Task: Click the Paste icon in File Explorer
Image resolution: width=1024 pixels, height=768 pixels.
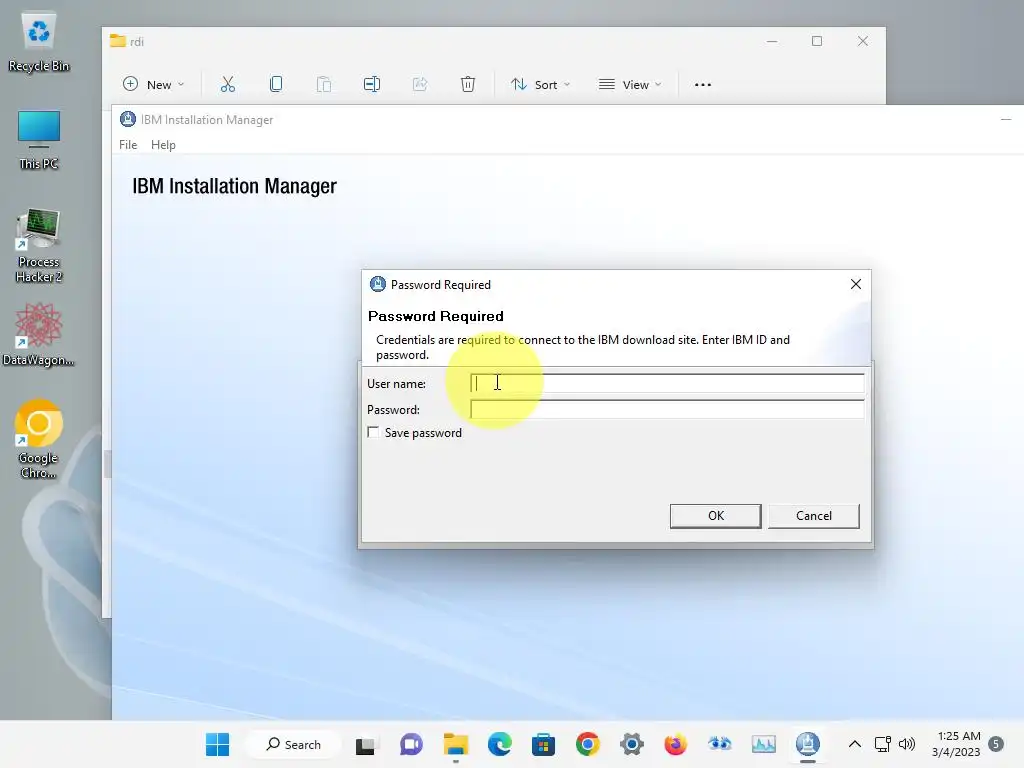Action: [324, 84]
